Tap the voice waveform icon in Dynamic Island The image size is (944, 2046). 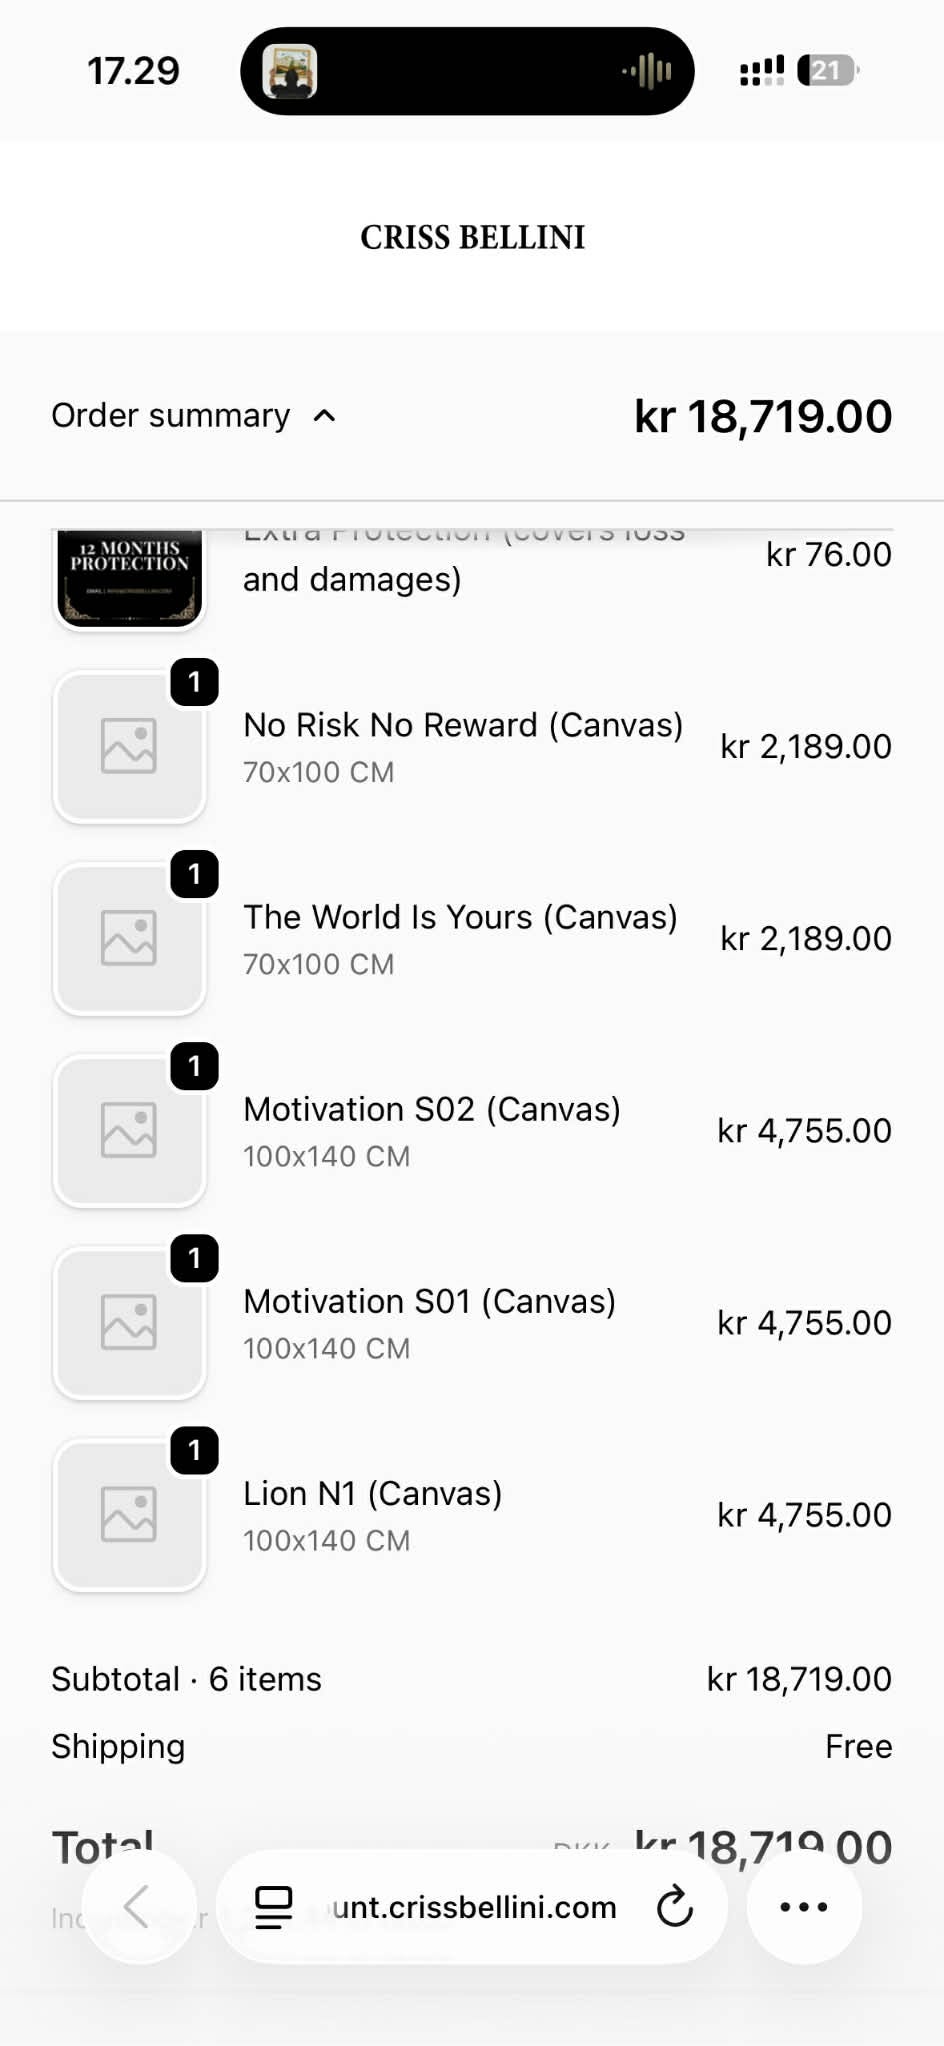pos(648,71)
